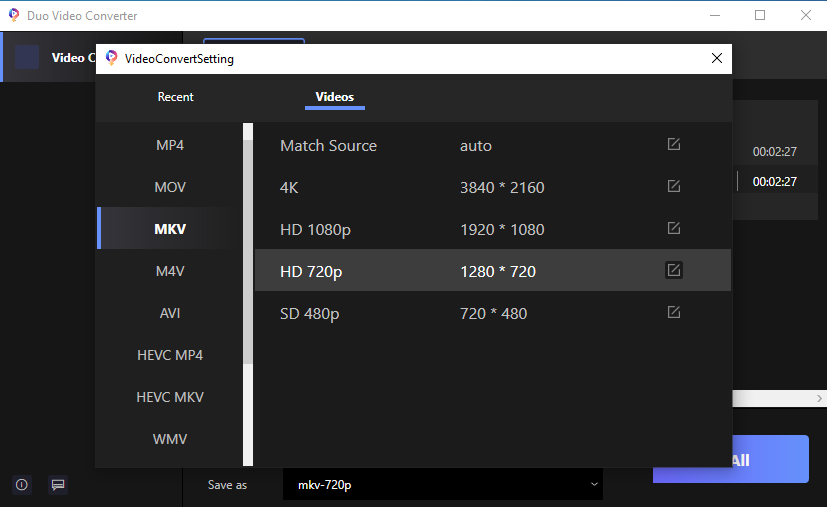The image size is (827, 507).
Task: Select HEVC MKV format
Action: (170, 397)
